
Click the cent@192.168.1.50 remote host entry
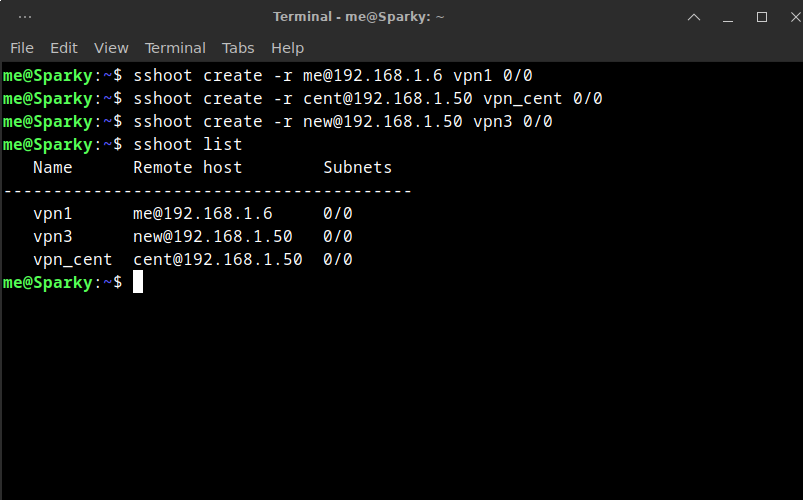pyautogui.click(x=217, y=260)
